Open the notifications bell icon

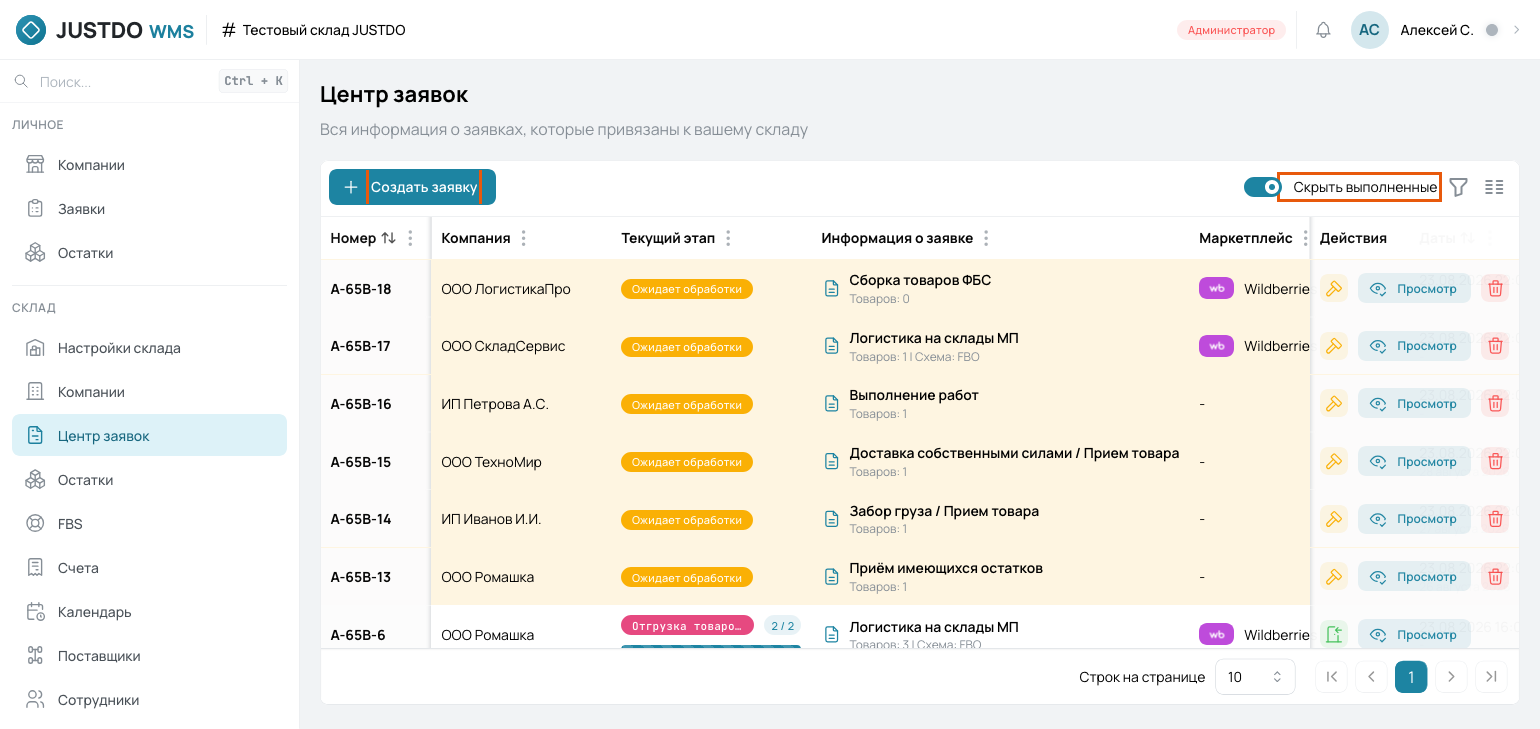(1323, 30)
